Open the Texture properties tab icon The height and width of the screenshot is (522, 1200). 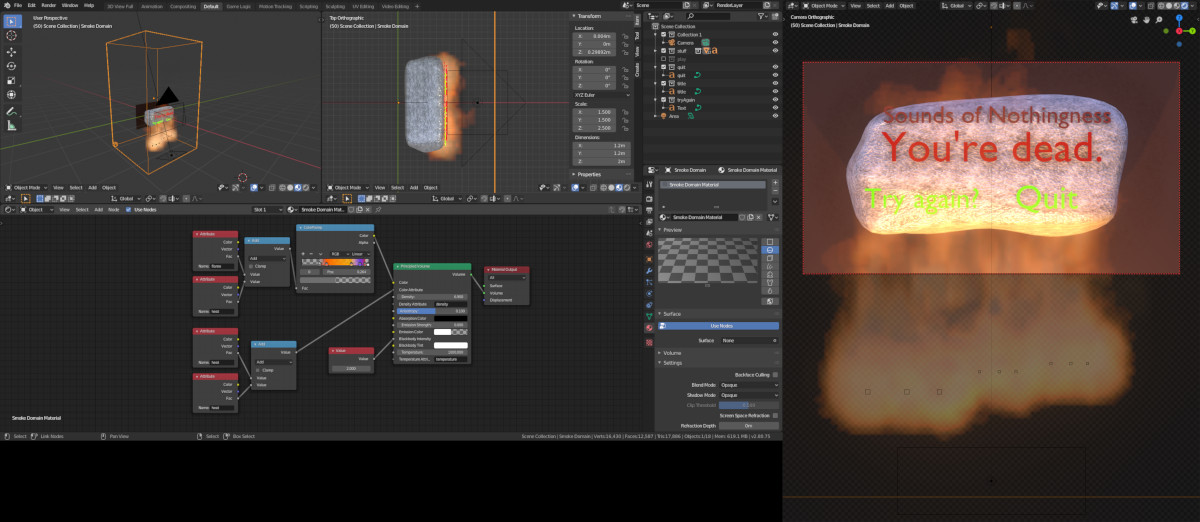pos(648,342)
